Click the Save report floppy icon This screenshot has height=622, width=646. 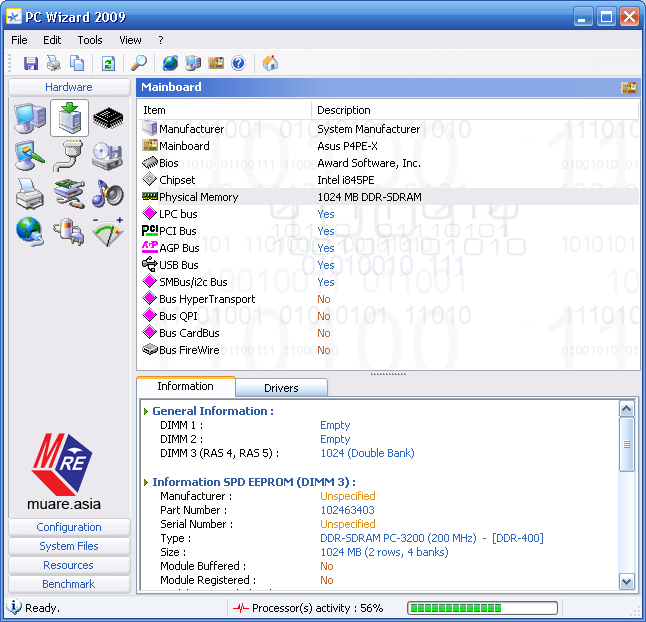tap(30, 63)
